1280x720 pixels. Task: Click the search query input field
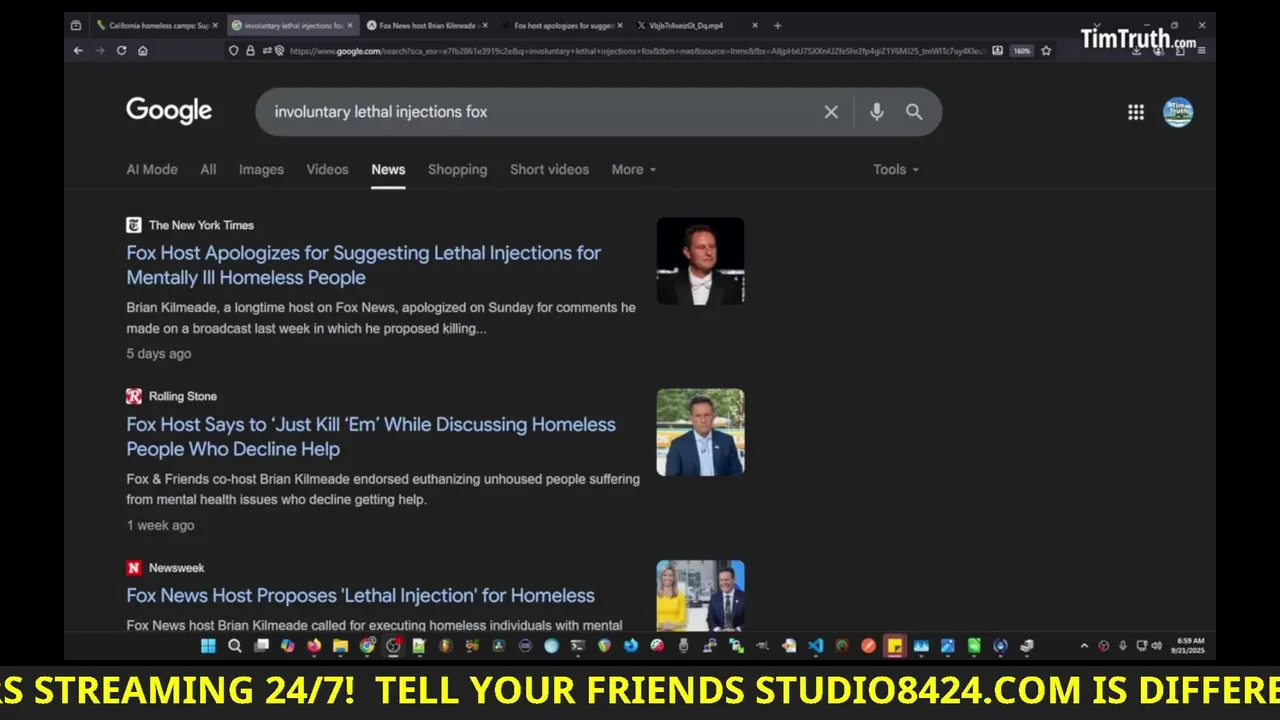pyautogui.click(x=545, y=112)
